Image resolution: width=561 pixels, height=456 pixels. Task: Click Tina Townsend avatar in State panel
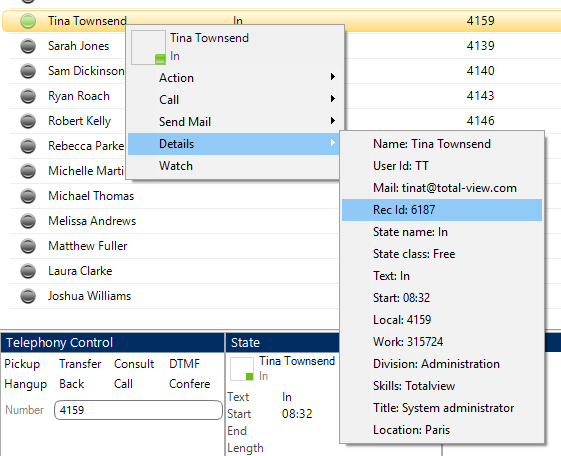click(242, 369)
